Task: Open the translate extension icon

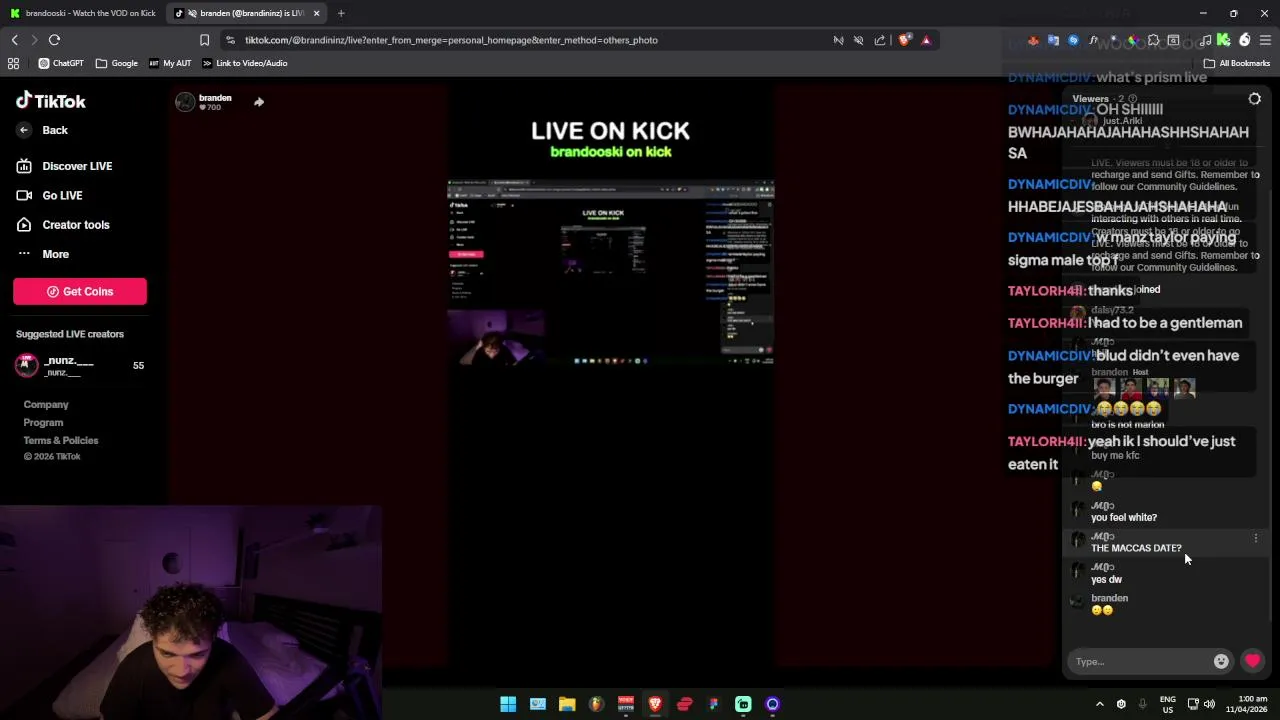Action: (1053, 40)
